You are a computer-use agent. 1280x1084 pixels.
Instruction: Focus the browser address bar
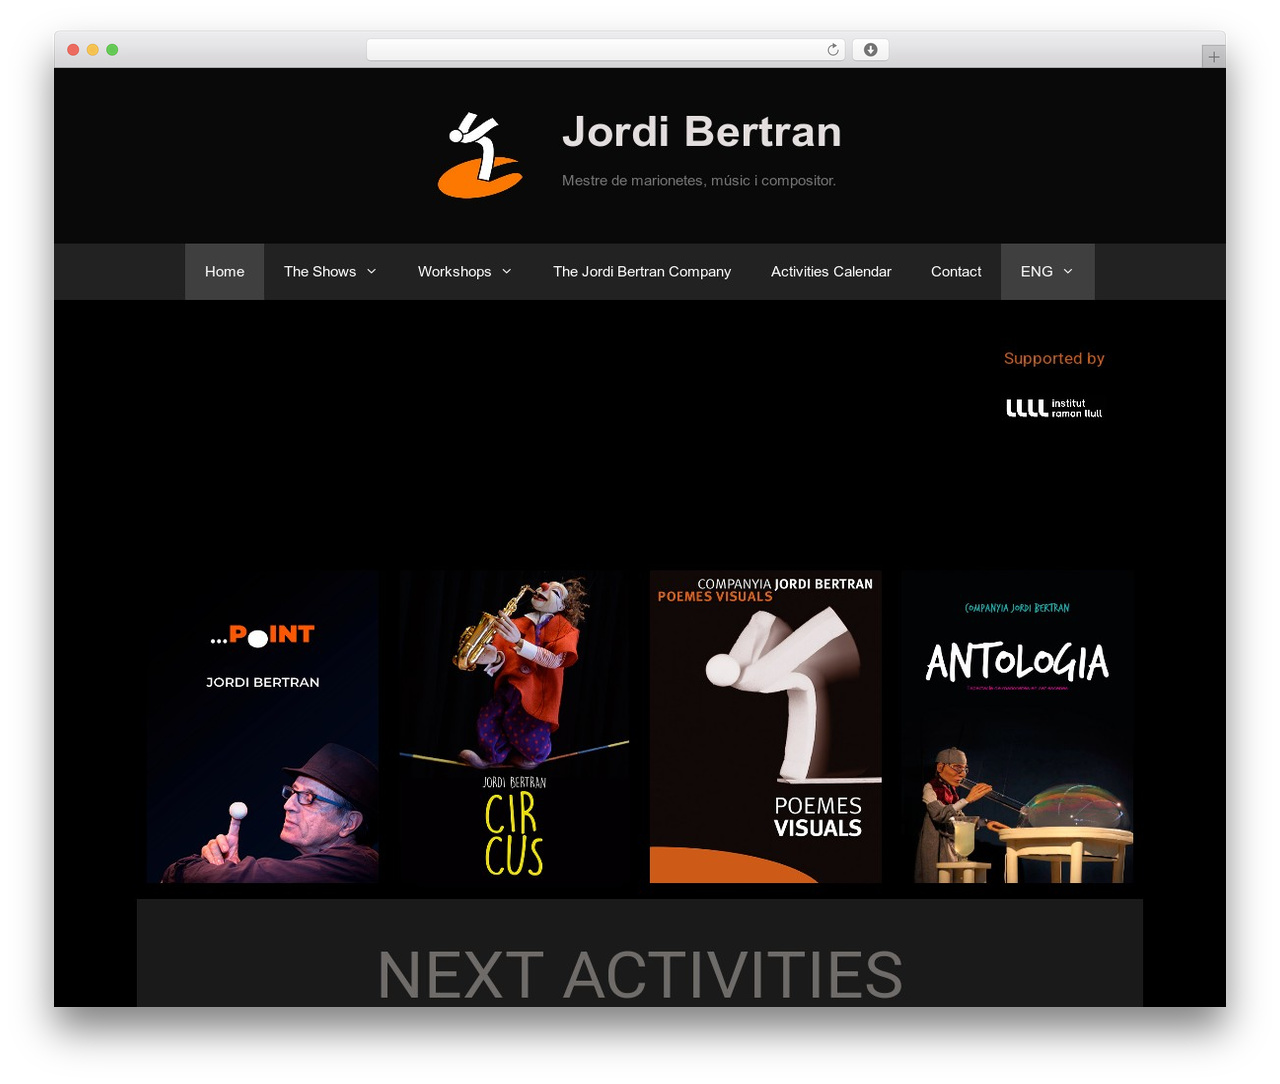[605, 50]
